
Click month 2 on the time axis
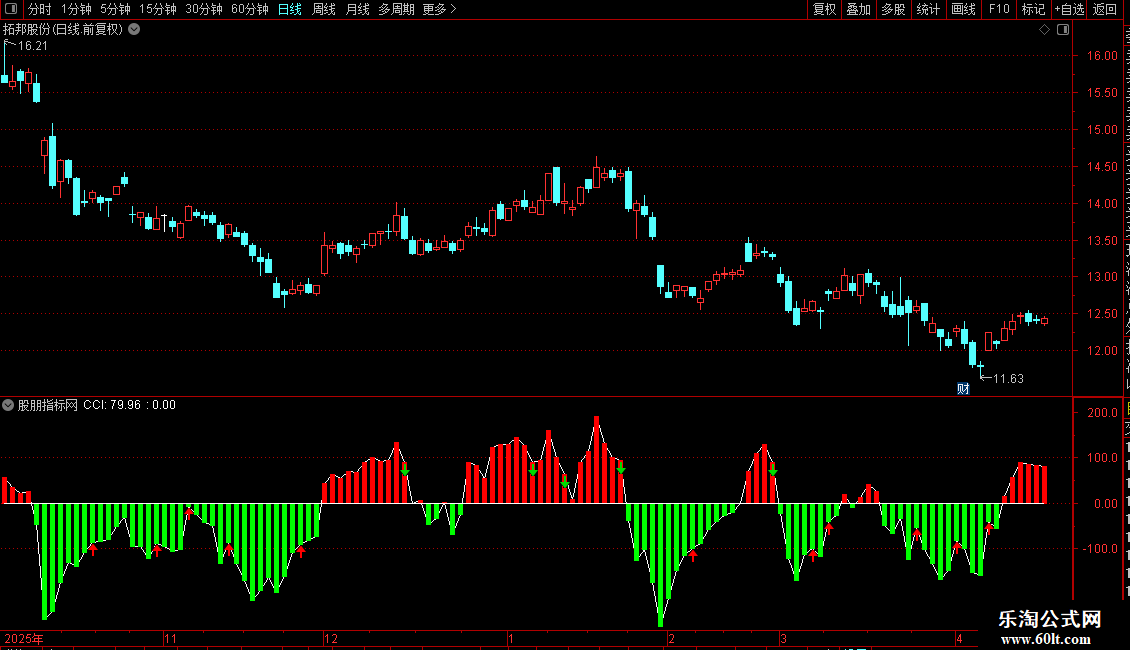point(671,638)
